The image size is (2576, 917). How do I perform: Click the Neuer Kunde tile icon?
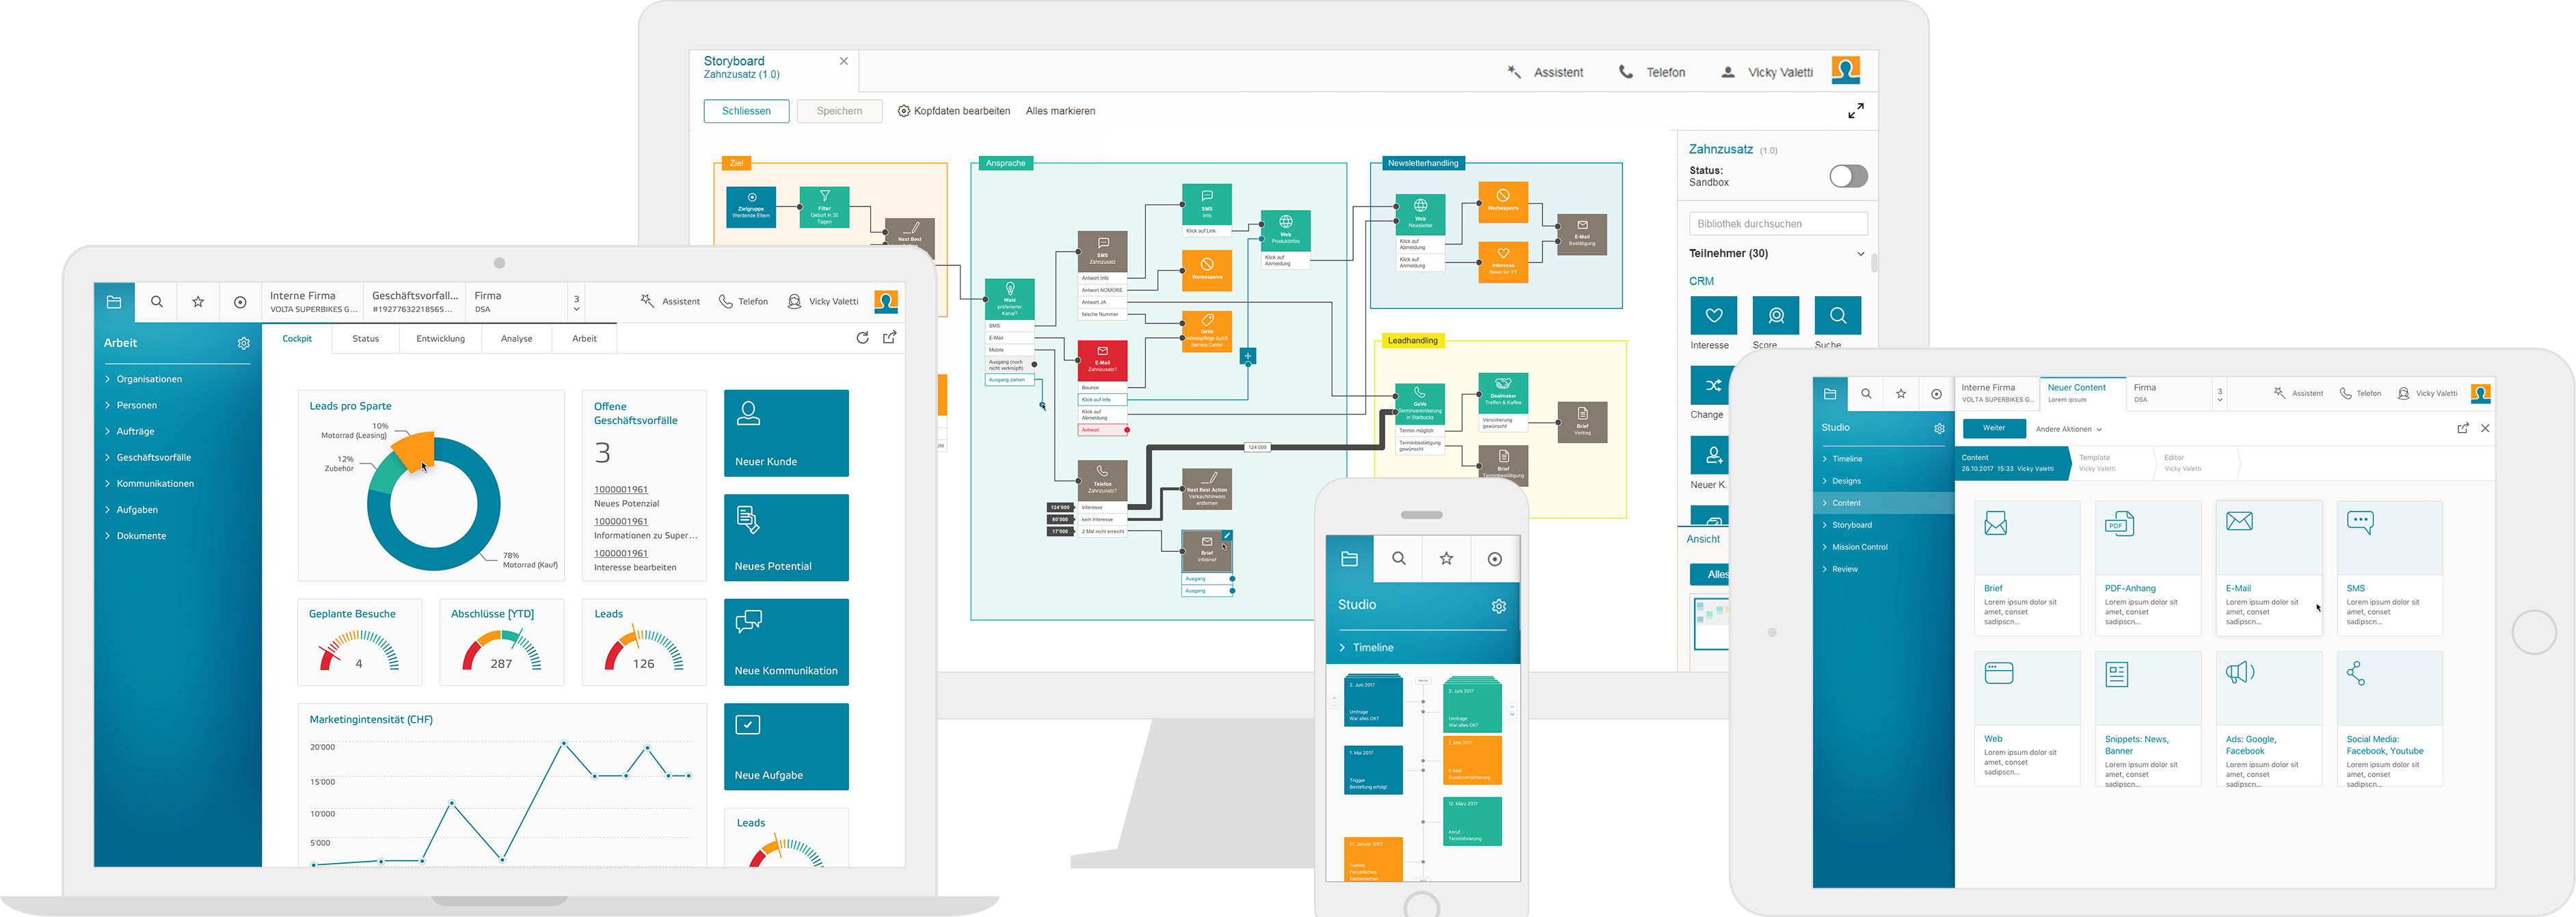pyautogui.click(x=748, y=413)
